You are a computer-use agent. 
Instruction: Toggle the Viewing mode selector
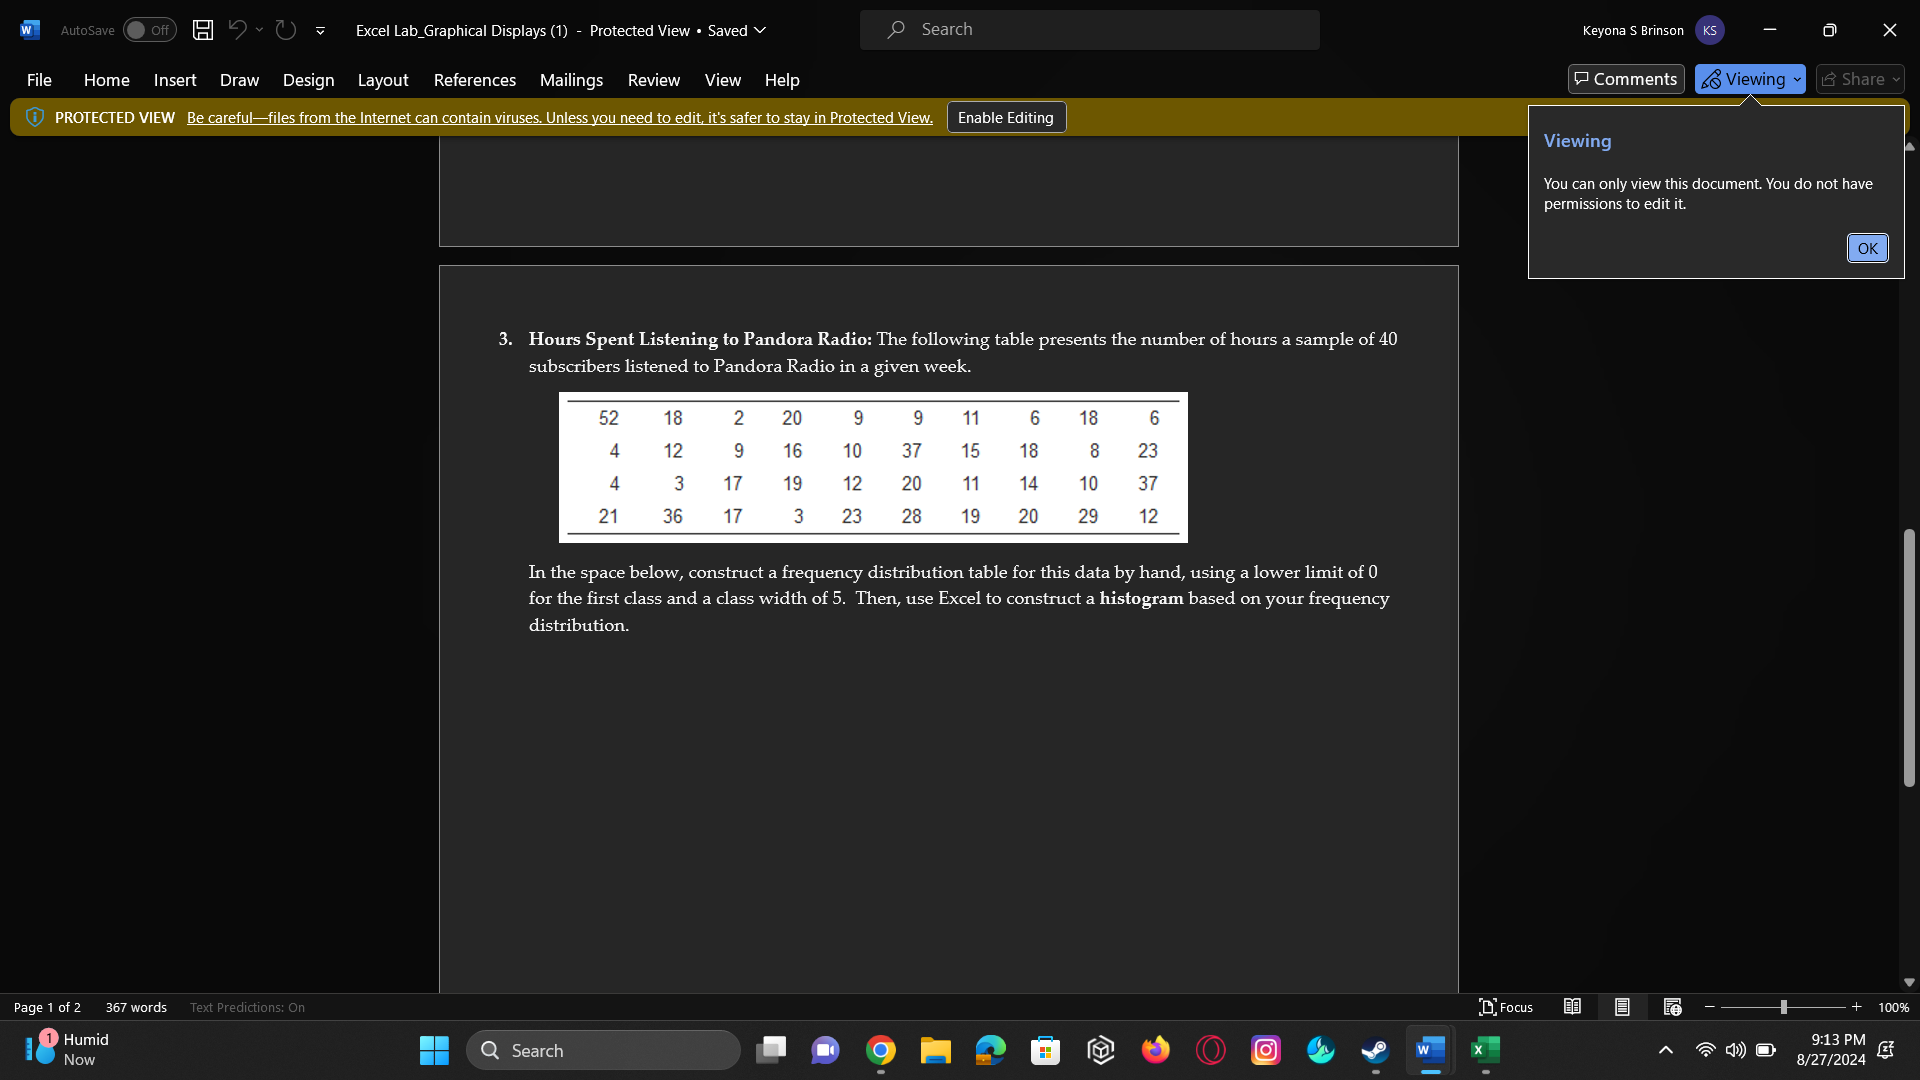tap(1744, 79)
